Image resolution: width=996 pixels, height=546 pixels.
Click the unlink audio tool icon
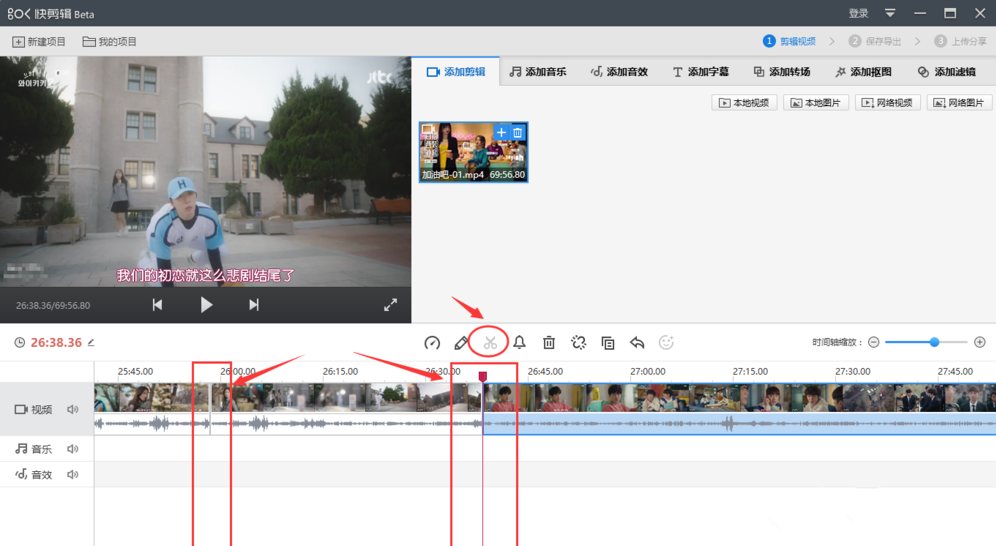coord(578,343)
